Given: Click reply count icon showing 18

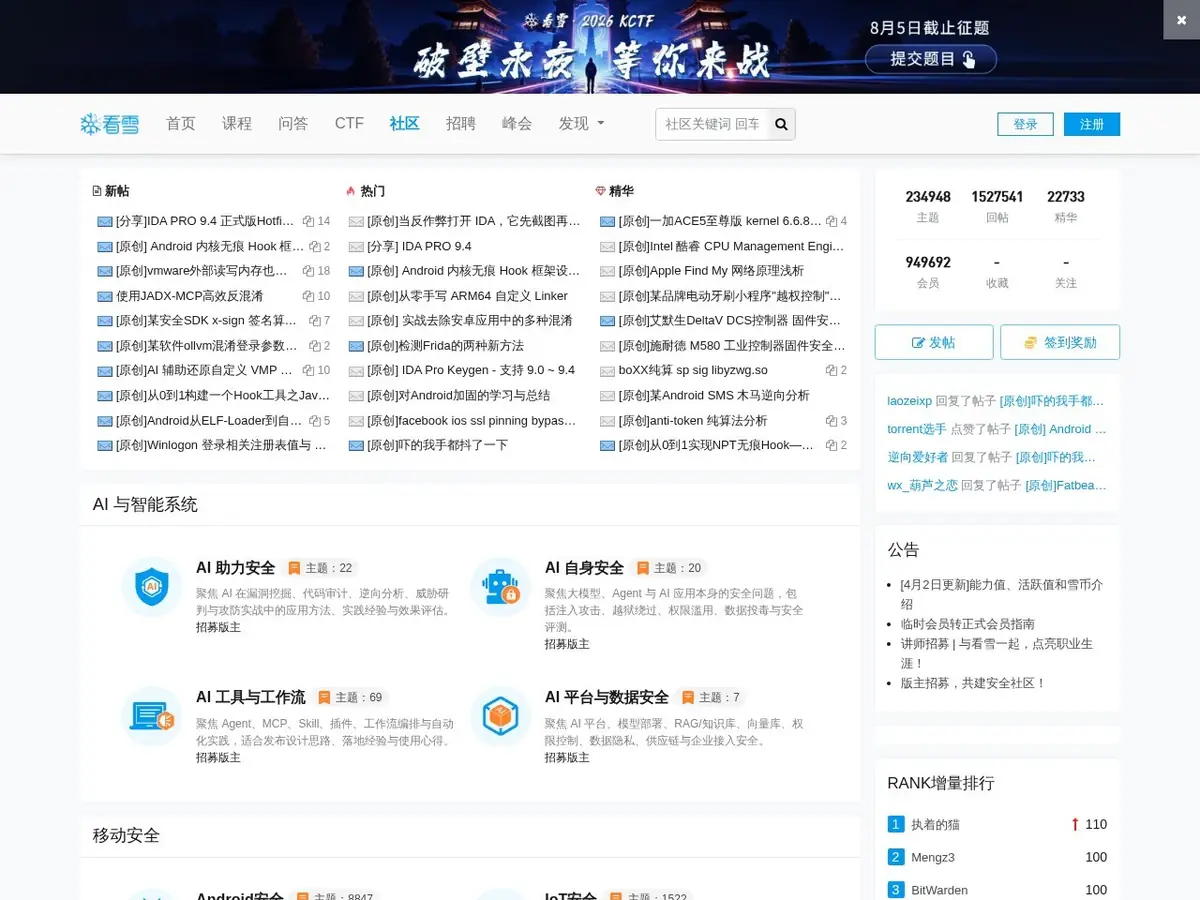Looking at the screenshot, I should tap(308, 271).
